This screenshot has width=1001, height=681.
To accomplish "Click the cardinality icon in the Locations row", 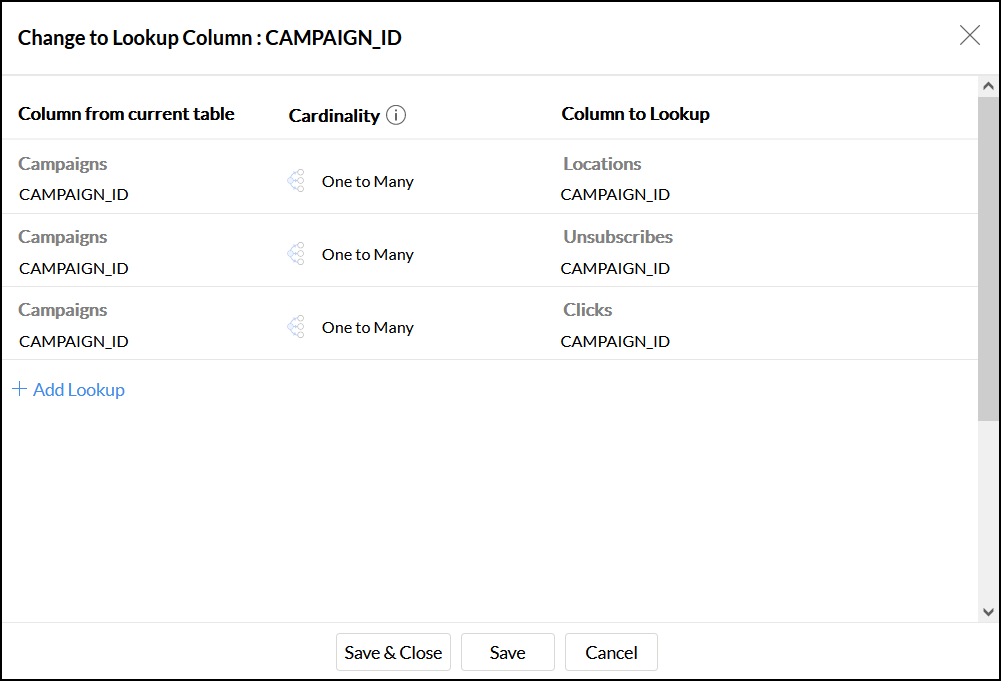I will pos(296,181).
